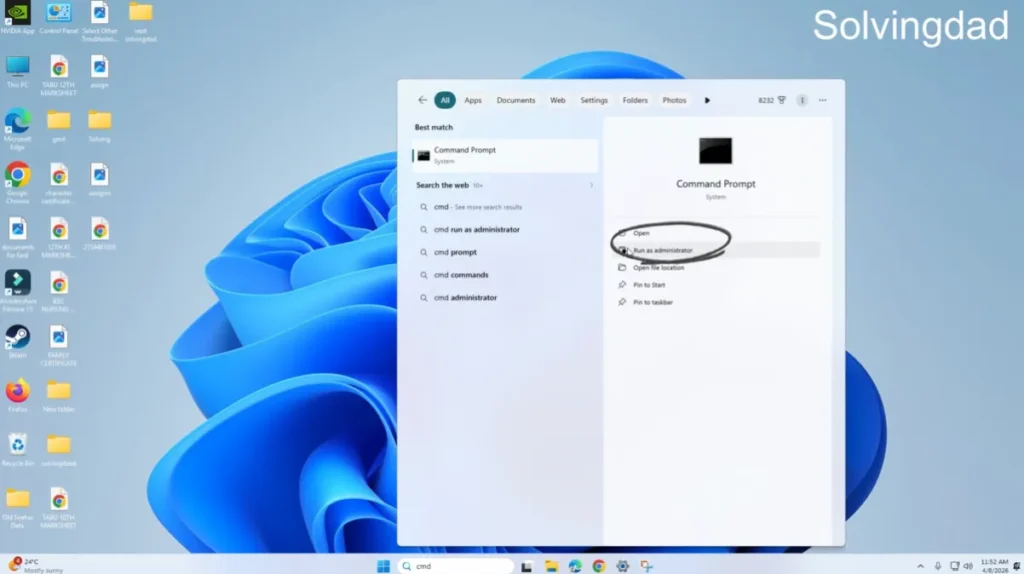
Task: Open the NVIDIA App desktop icon
Action: click(17, 14)
